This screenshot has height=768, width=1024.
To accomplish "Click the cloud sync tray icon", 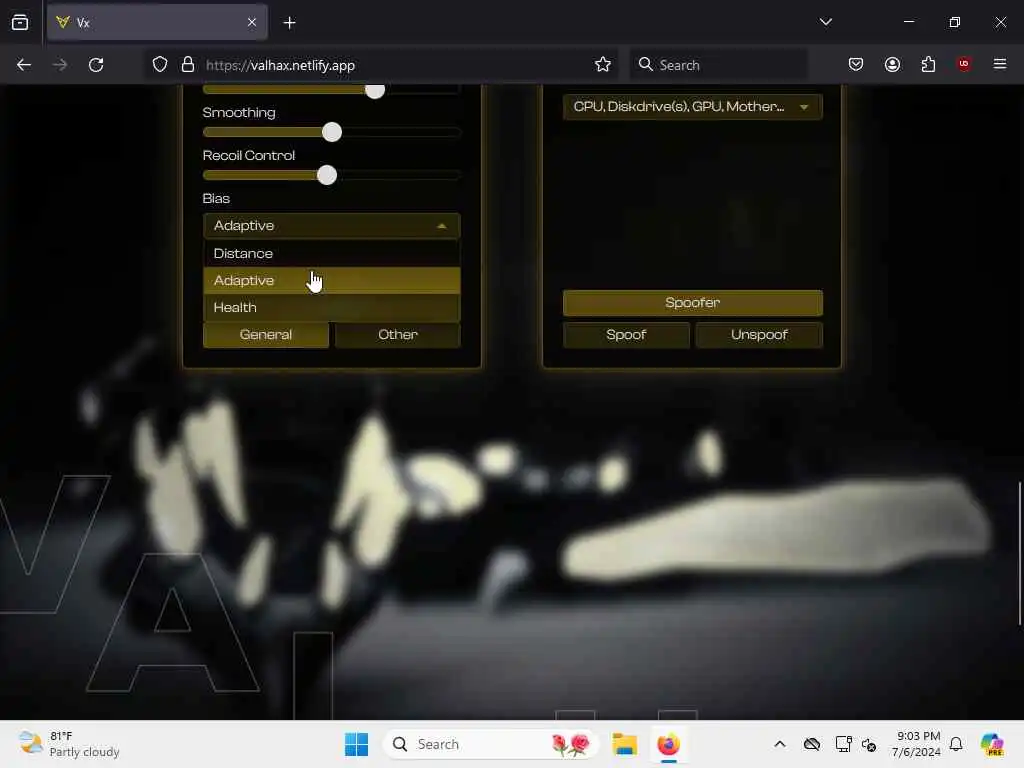I will tap(812, 744).
